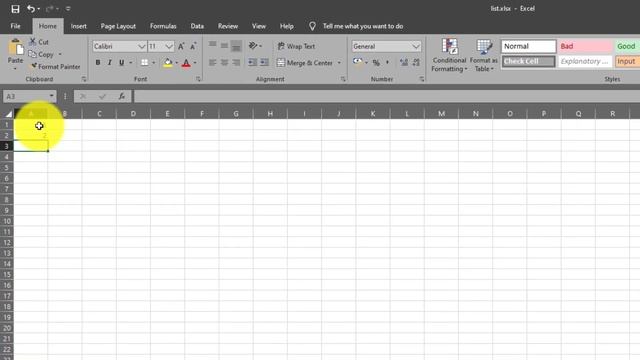
Task: Apply the Accounting number format
Action: click(358, 62)
